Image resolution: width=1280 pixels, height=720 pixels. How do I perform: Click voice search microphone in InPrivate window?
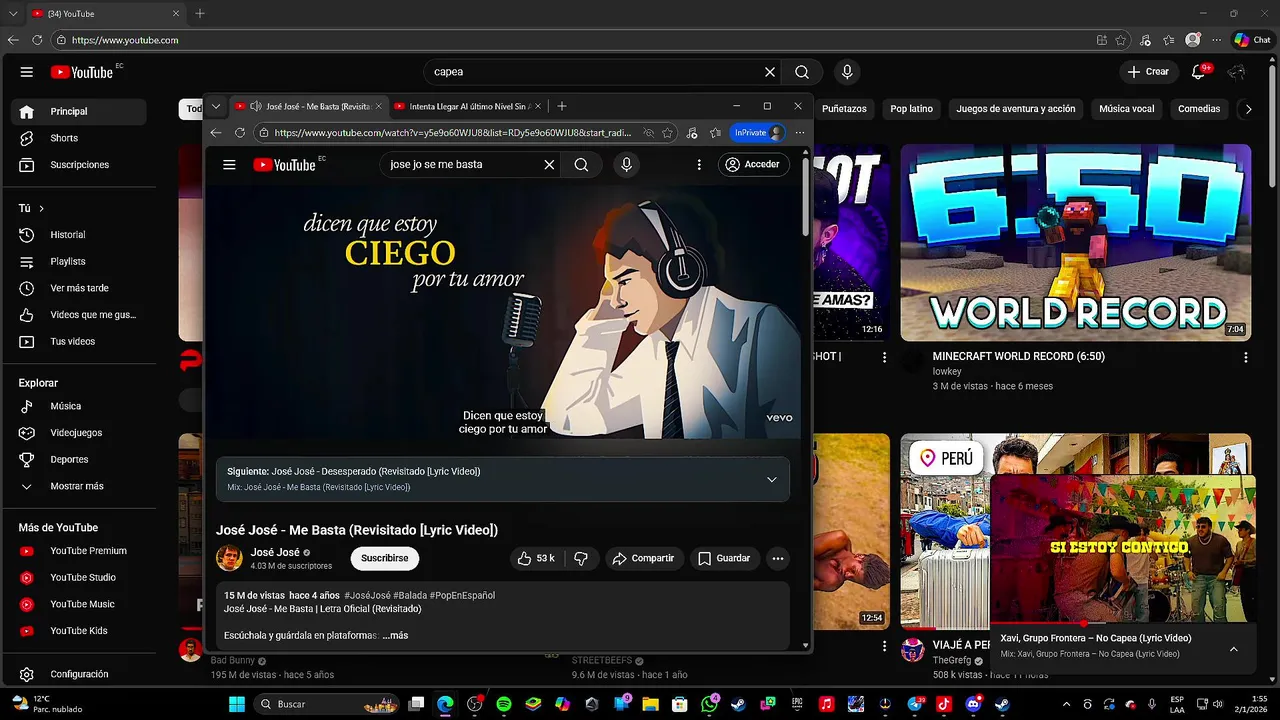(626, 164)
